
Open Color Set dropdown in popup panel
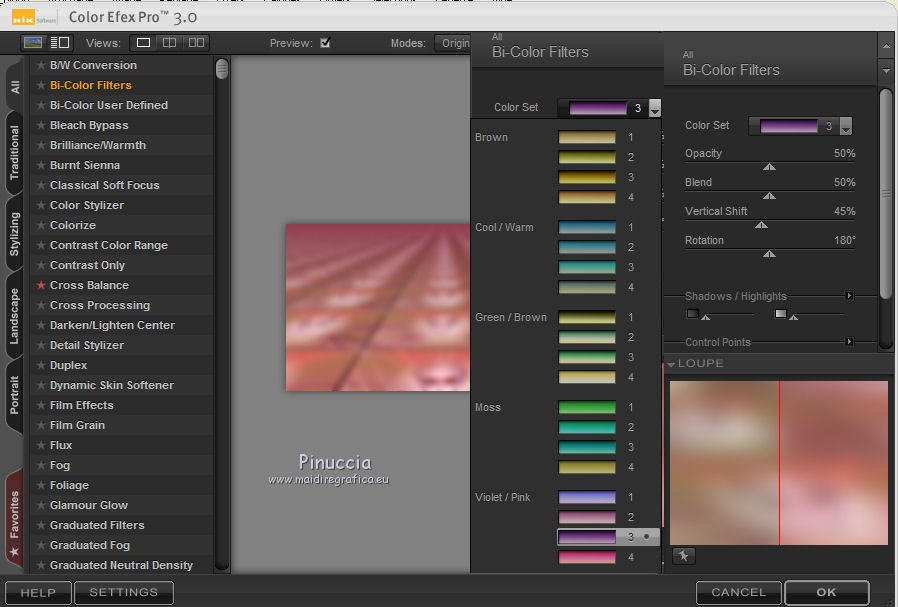(655, 108)
